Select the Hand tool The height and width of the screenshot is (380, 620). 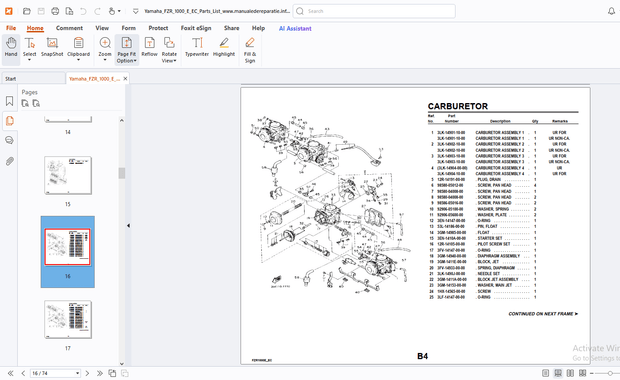point(11,49)
